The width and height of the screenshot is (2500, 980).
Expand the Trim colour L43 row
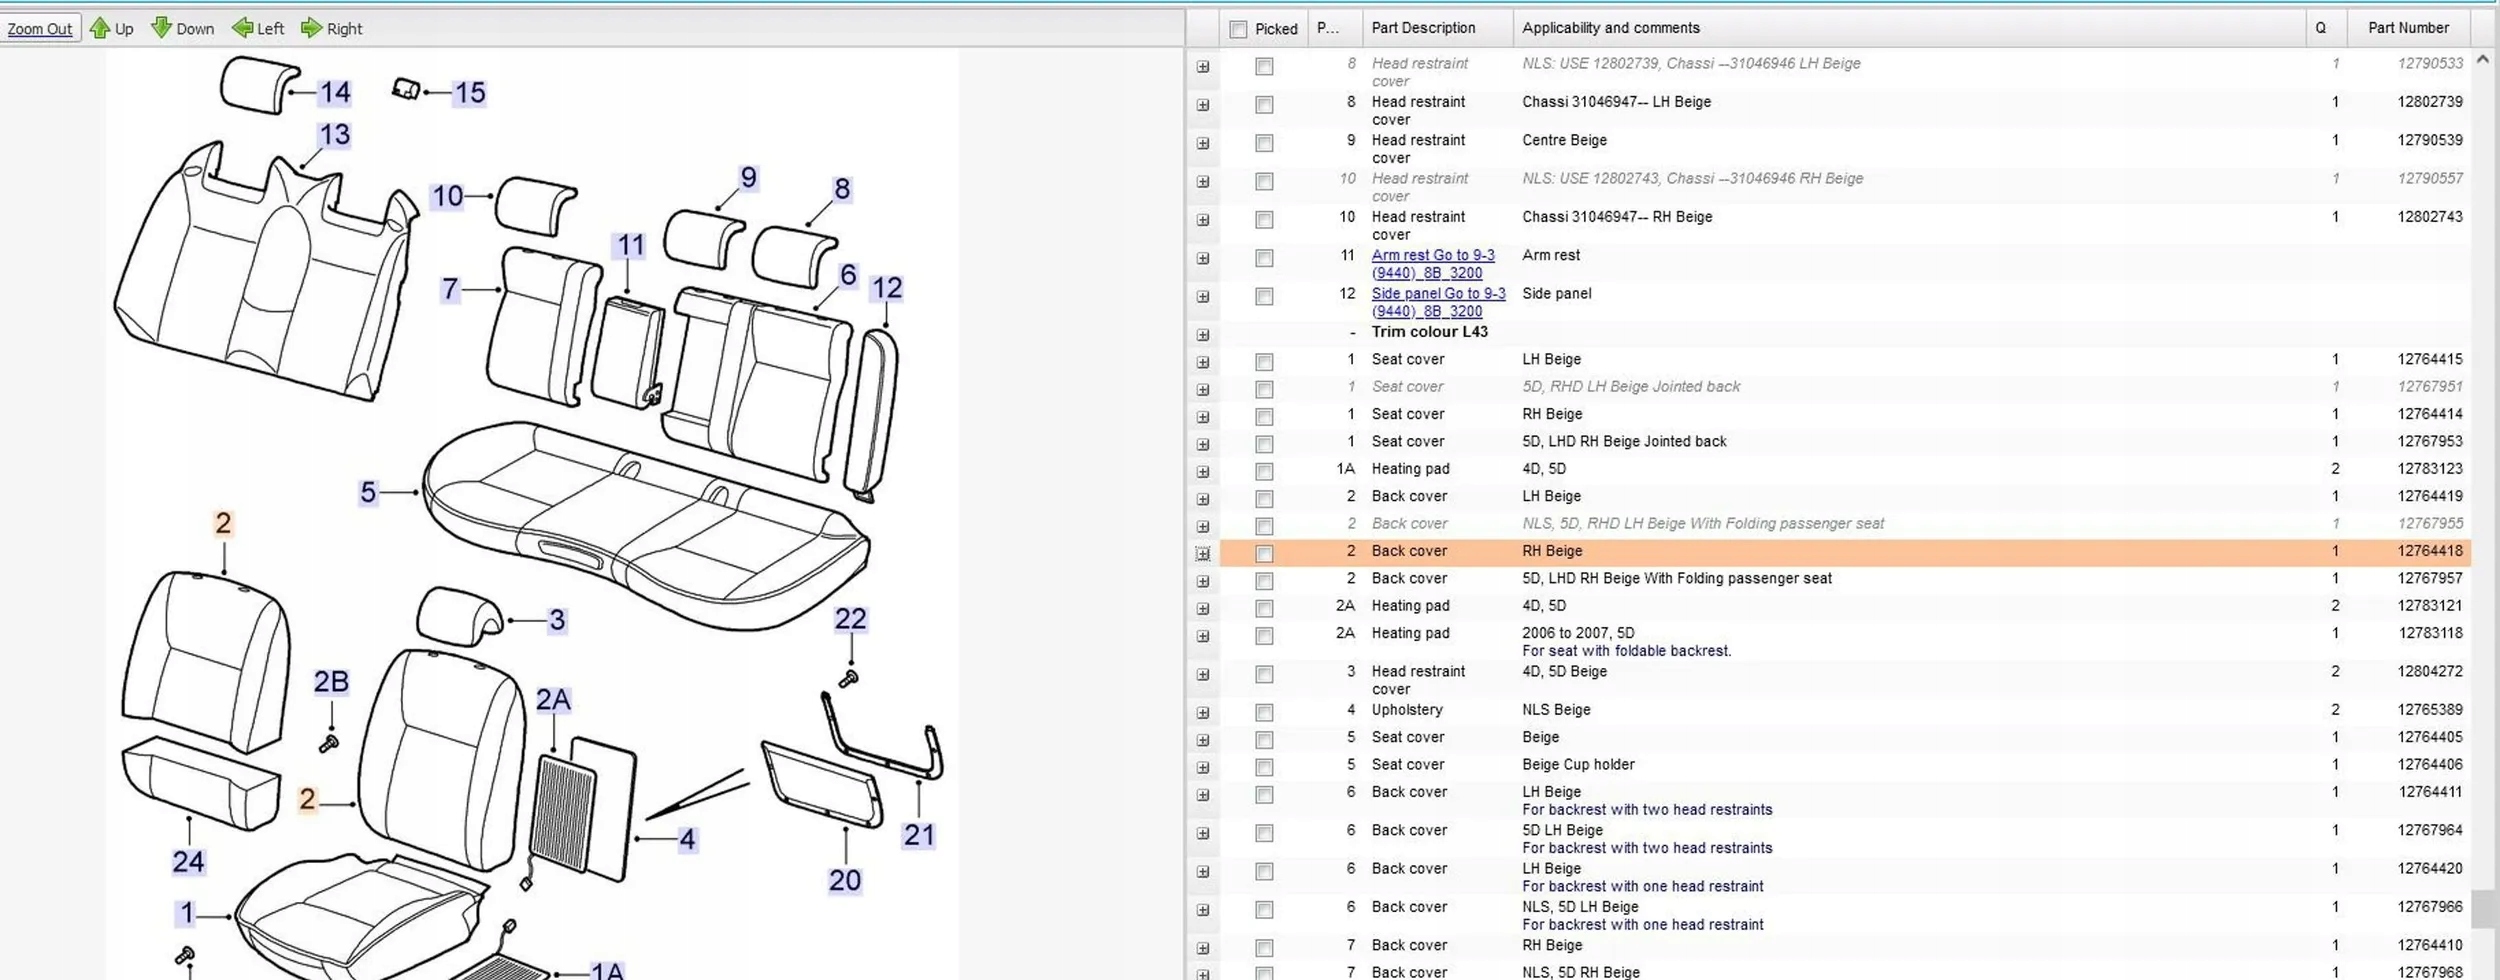tap(1203, 335)
